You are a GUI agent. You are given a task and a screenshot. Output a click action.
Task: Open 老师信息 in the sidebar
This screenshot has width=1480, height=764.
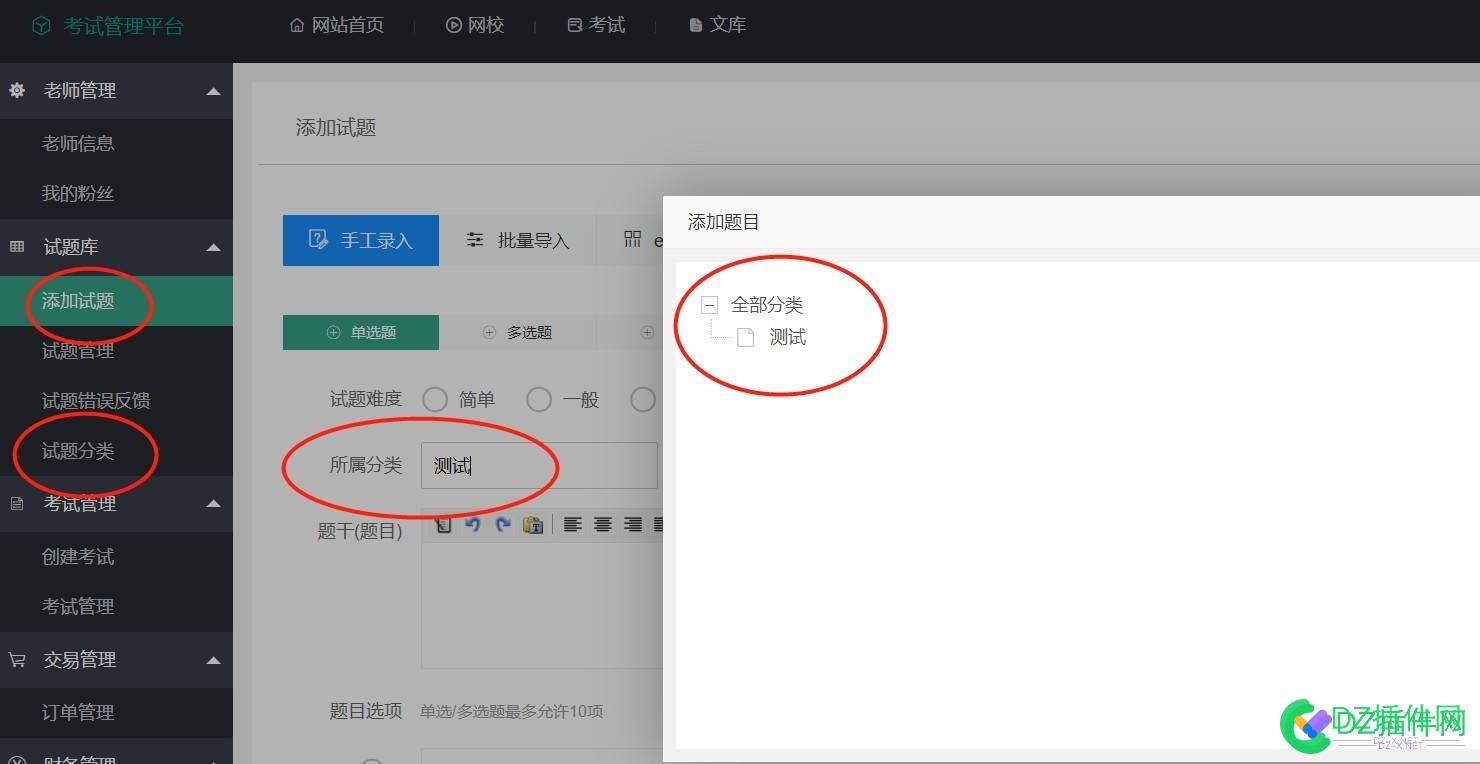[x=78, y=143]
